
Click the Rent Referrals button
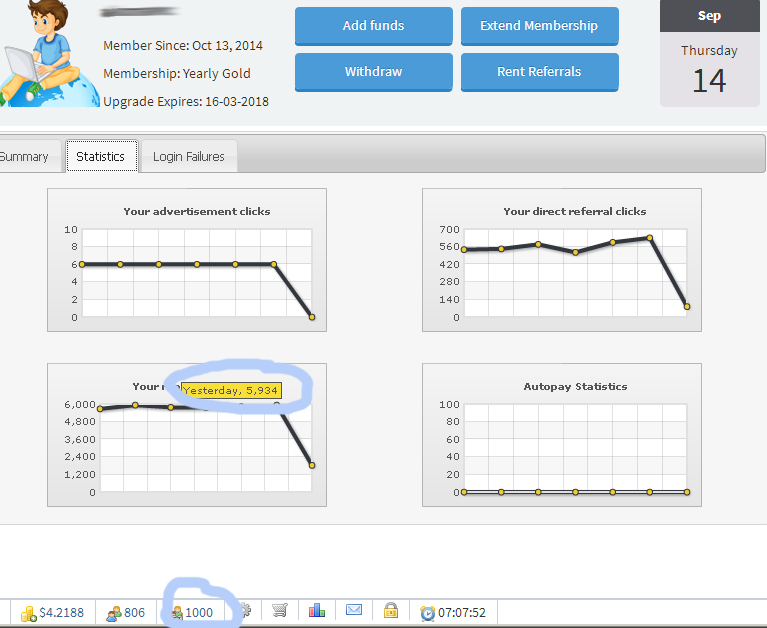click(539, 72)
